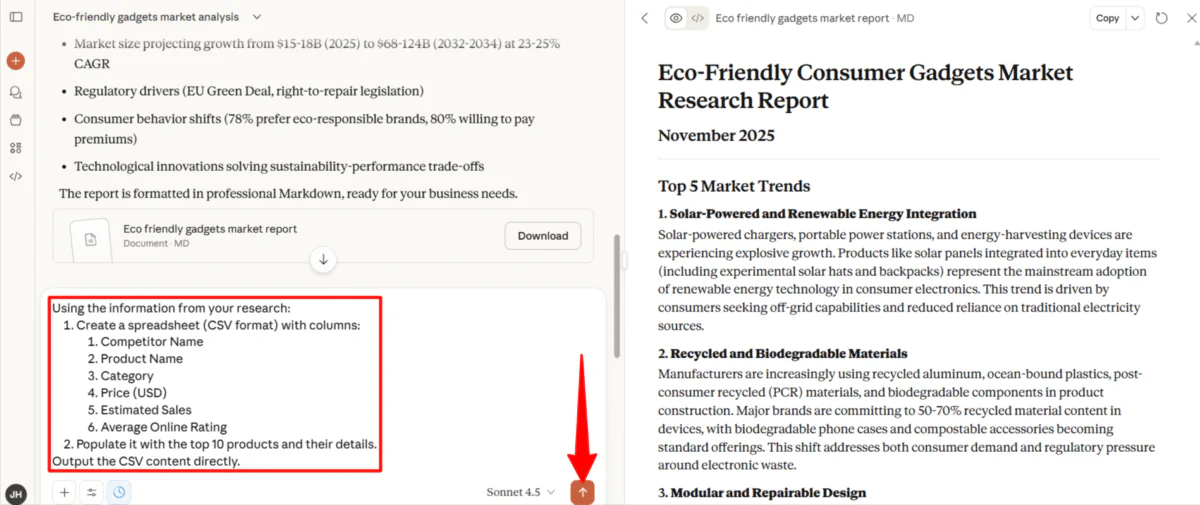Download the Eco friendly gadgets market report
Viewport: 1200px width, 505px height.
[543, 236]
